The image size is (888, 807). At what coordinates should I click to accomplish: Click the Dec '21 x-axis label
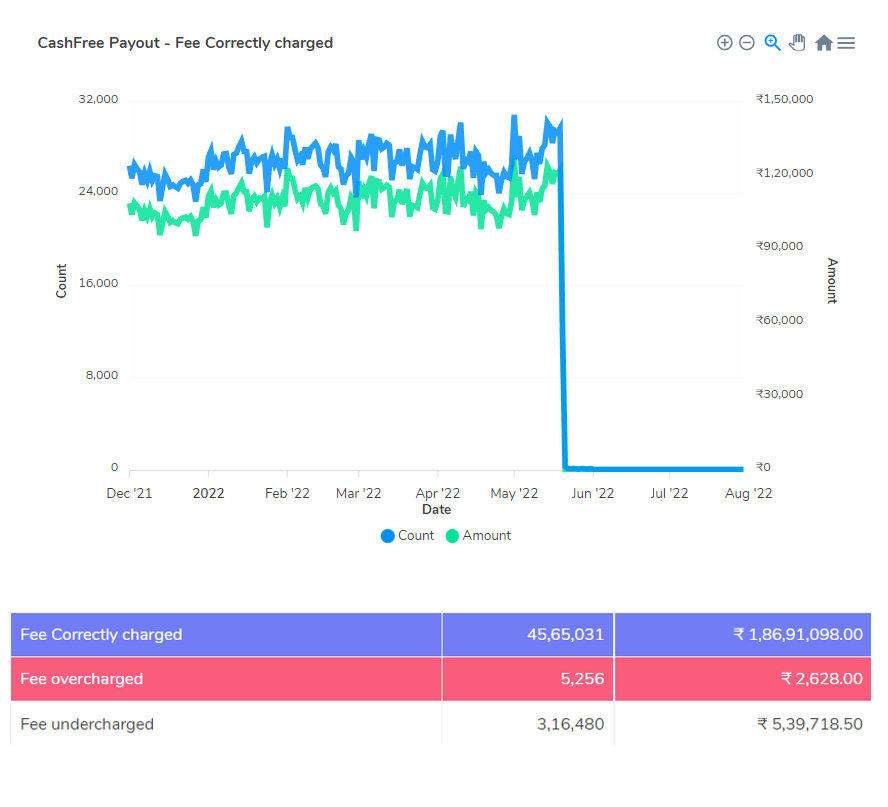coord(129,494)
